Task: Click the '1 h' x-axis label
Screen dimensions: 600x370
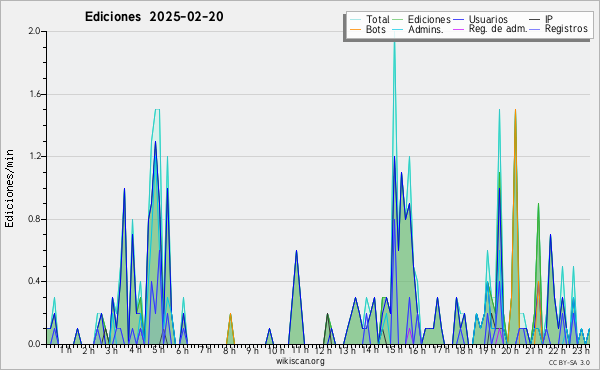Action: pos(65,350)
